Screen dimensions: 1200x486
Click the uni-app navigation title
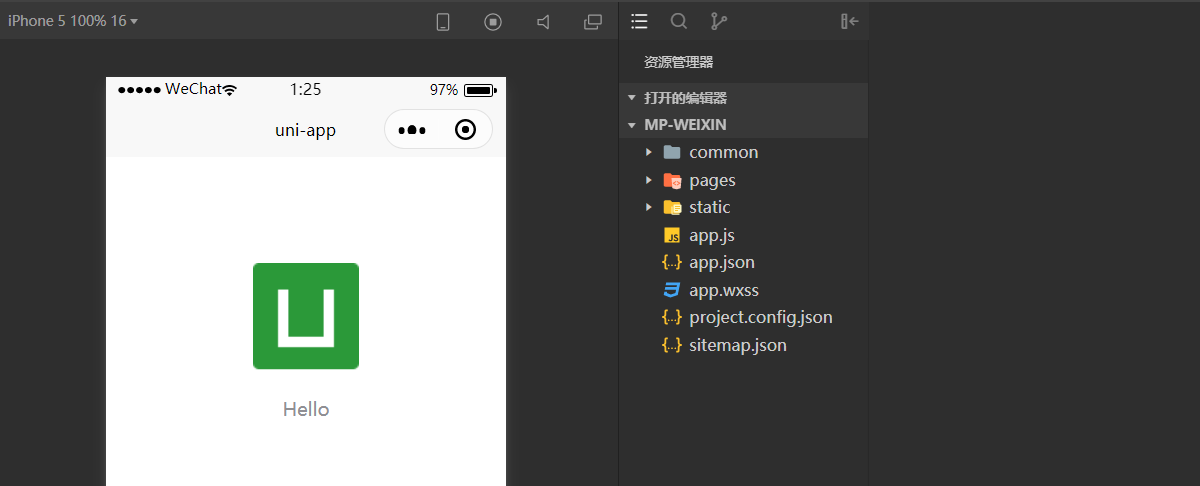306,130
